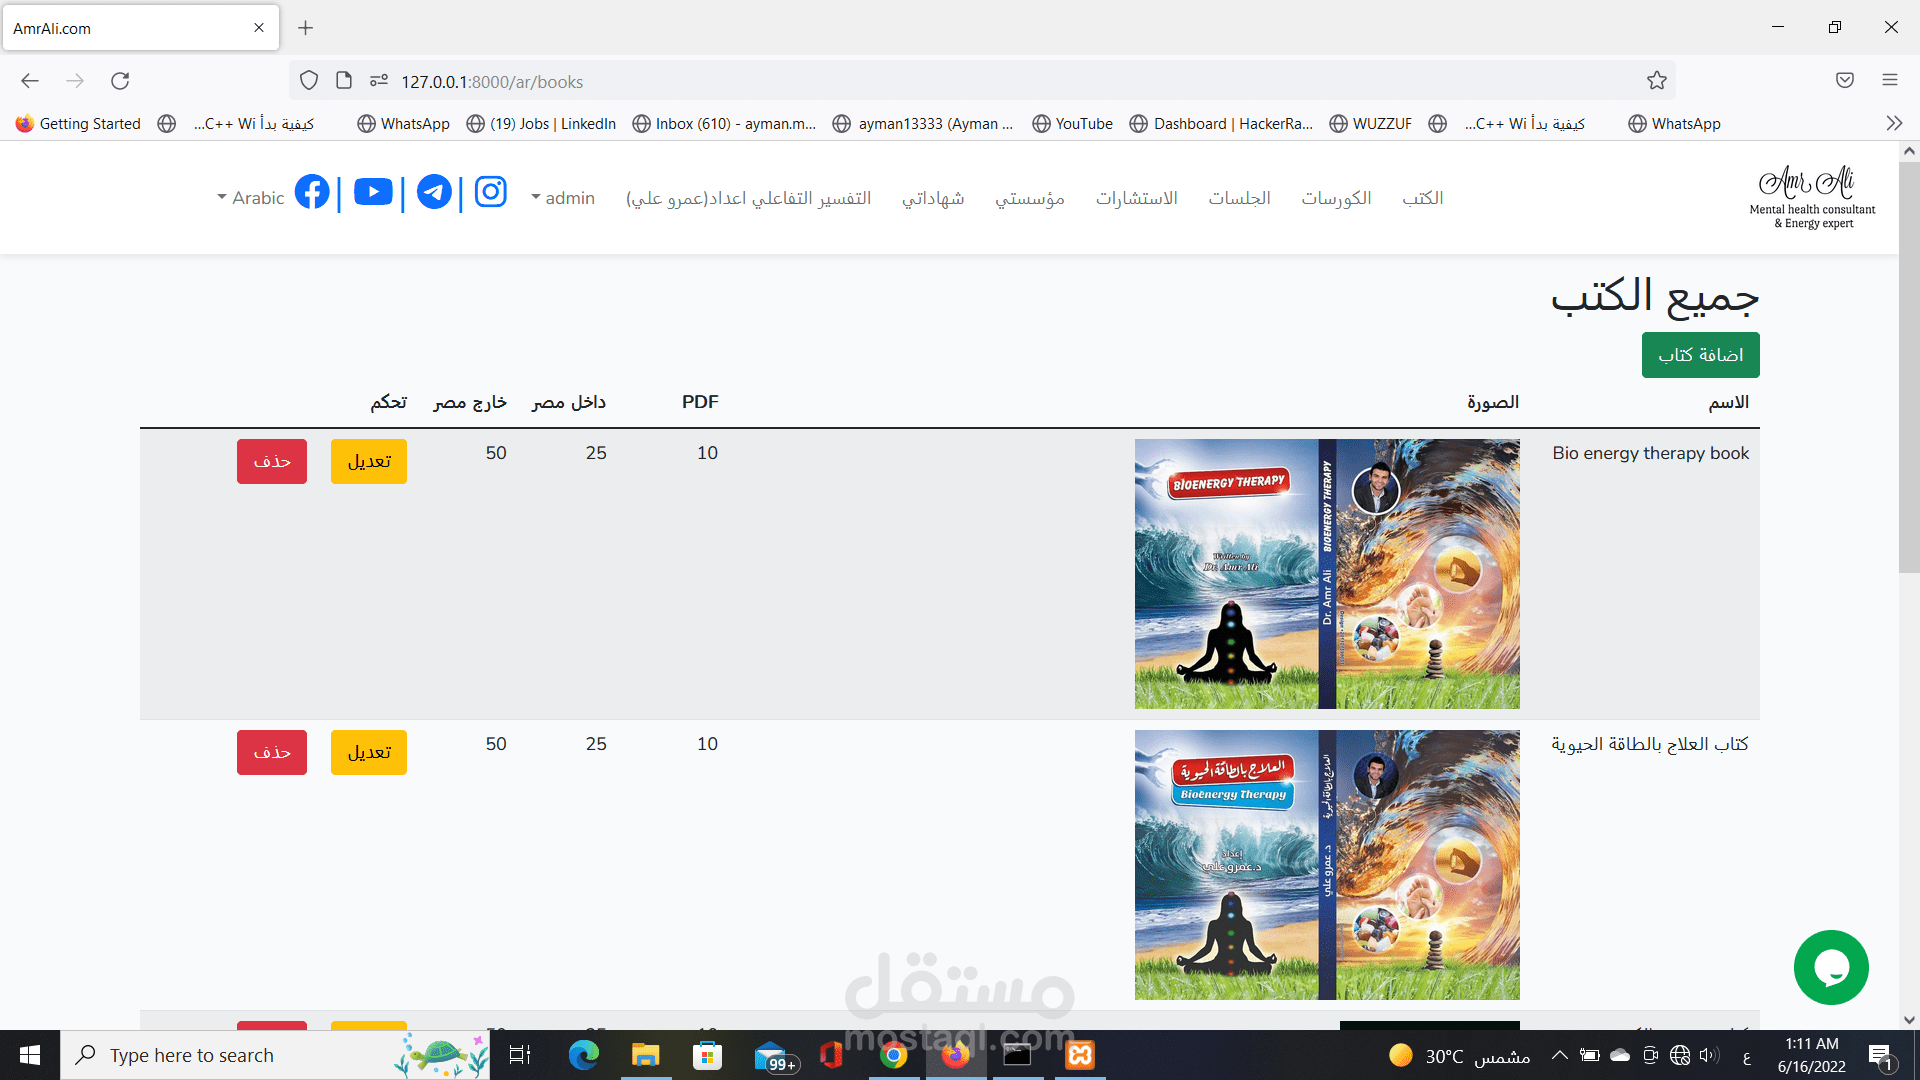Image resolution: width=1920 pixels, height=1080 pixels.
Task: Click the XAMPP icon in taskbar
Action: point(1080,1055)
